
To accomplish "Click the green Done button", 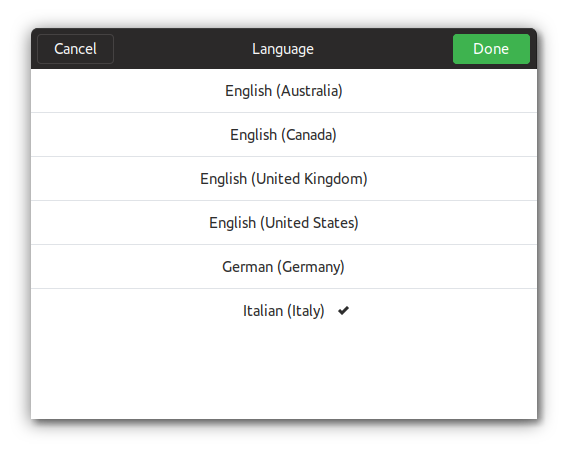I will click(491, 49).
